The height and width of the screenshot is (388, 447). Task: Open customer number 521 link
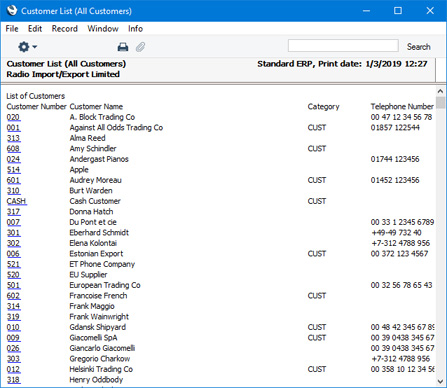[x=13, y=264]
